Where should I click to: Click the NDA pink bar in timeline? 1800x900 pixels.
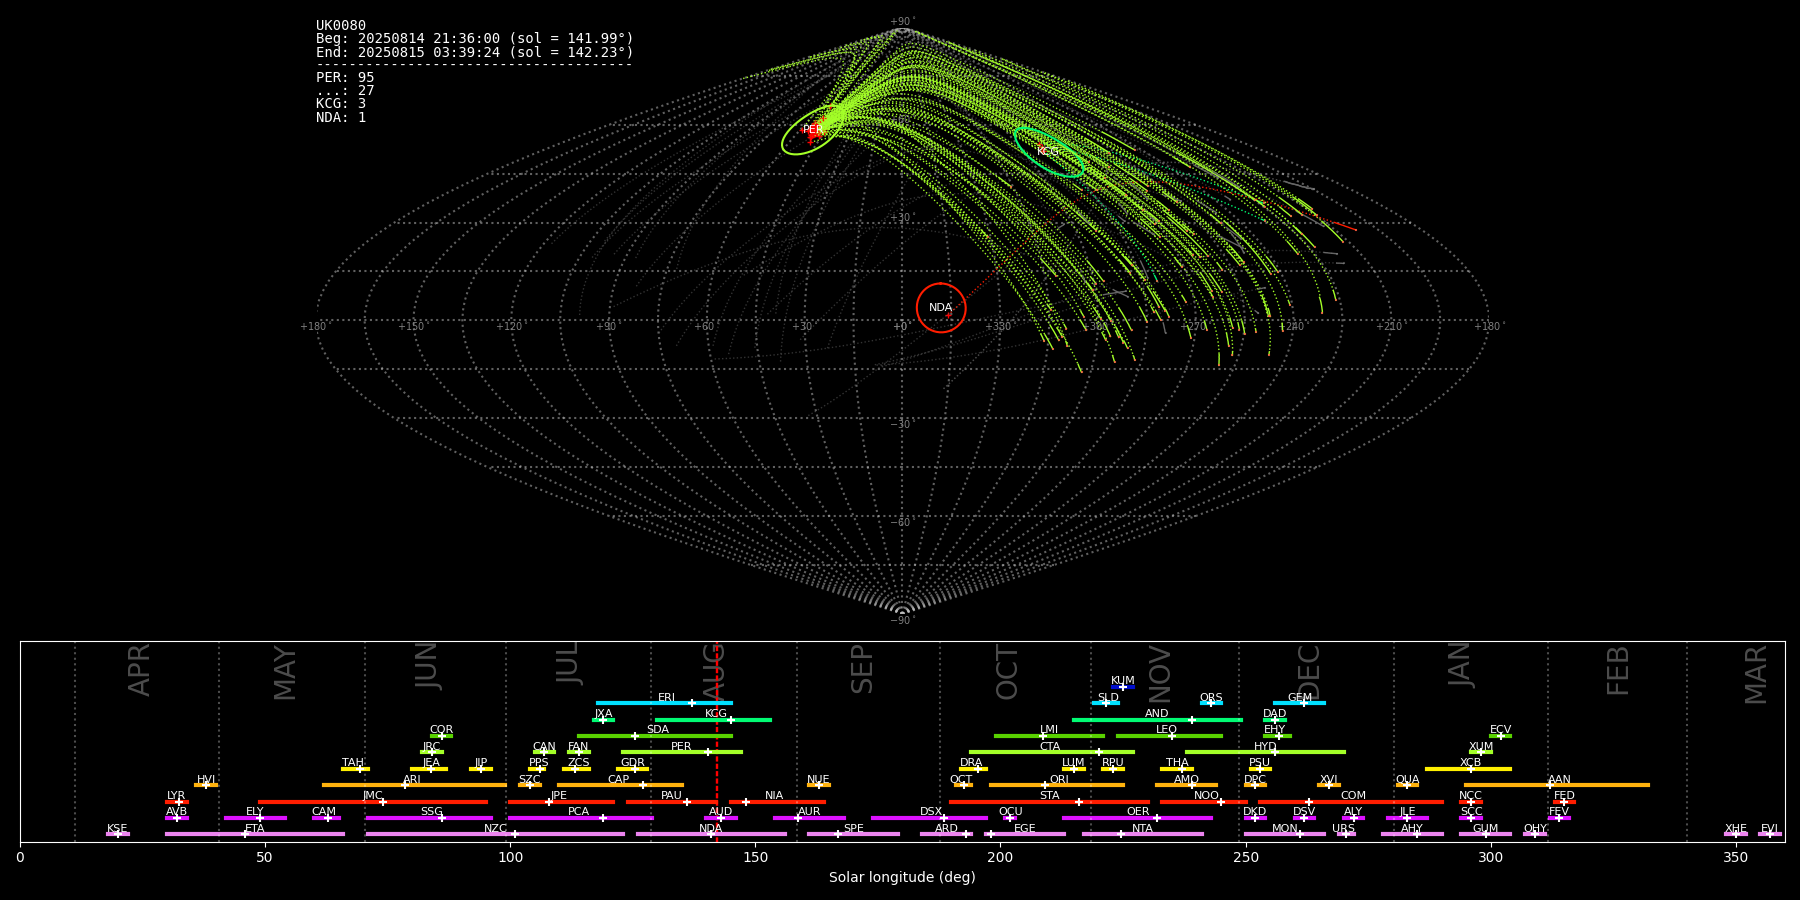tap(711, 834)
